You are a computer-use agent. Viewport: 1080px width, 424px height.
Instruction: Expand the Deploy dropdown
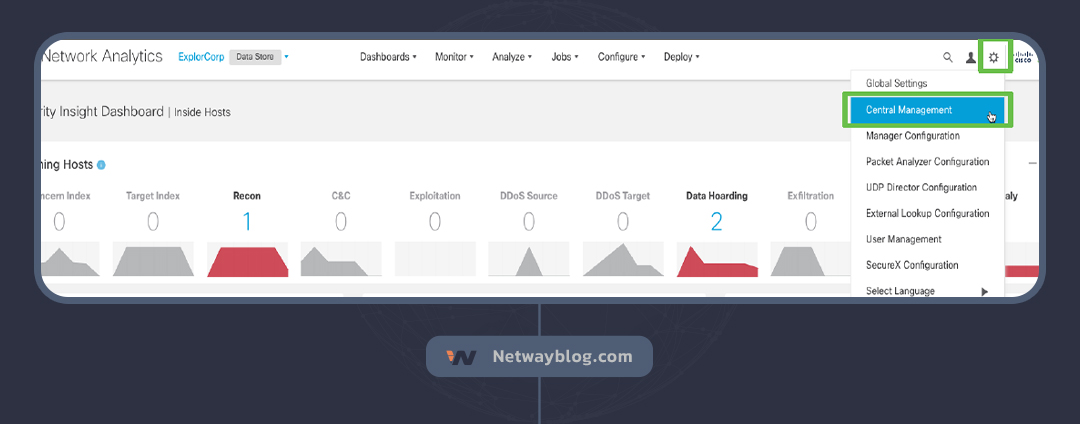681,57
